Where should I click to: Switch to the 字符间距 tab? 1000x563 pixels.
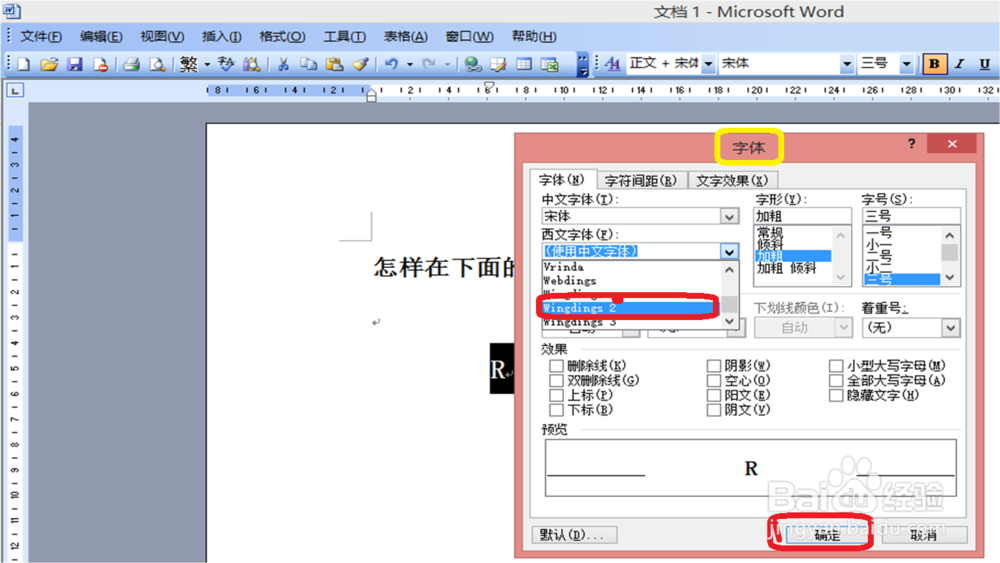tap(641, 180)
